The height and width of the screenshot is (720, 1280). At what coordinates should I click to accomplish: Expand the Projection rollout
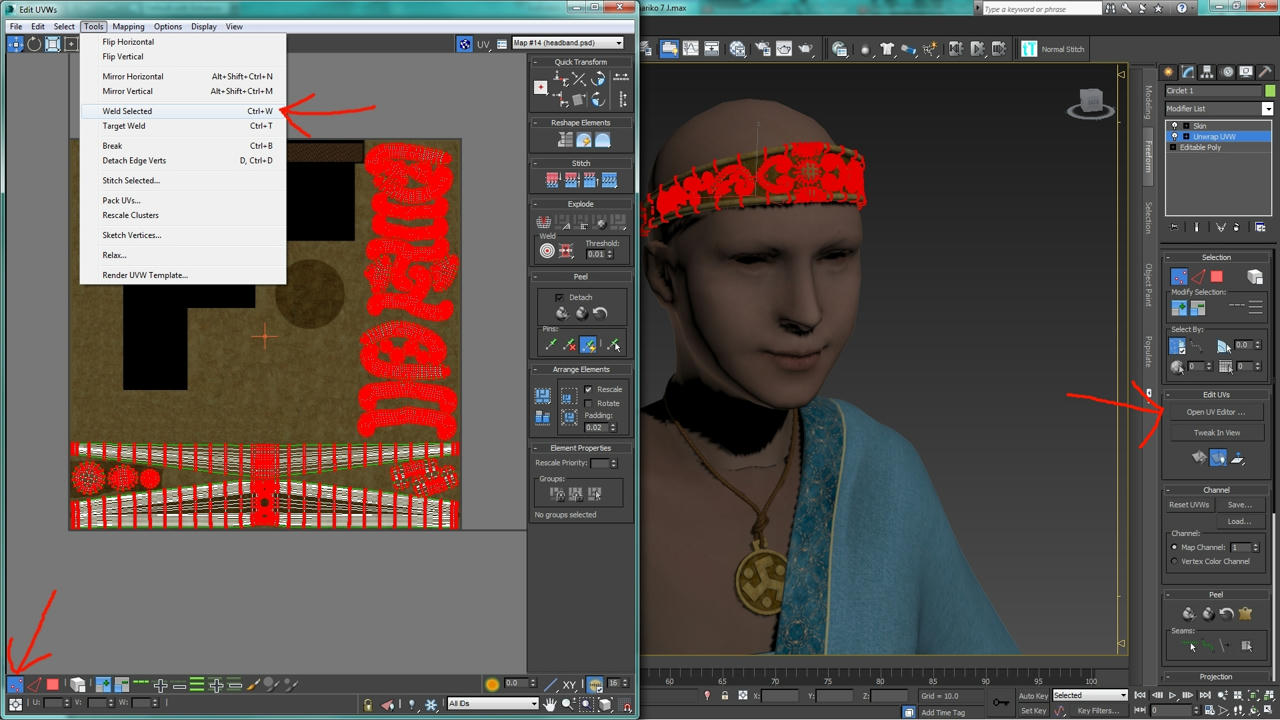pyautogui.click(x=1216, y=677)
